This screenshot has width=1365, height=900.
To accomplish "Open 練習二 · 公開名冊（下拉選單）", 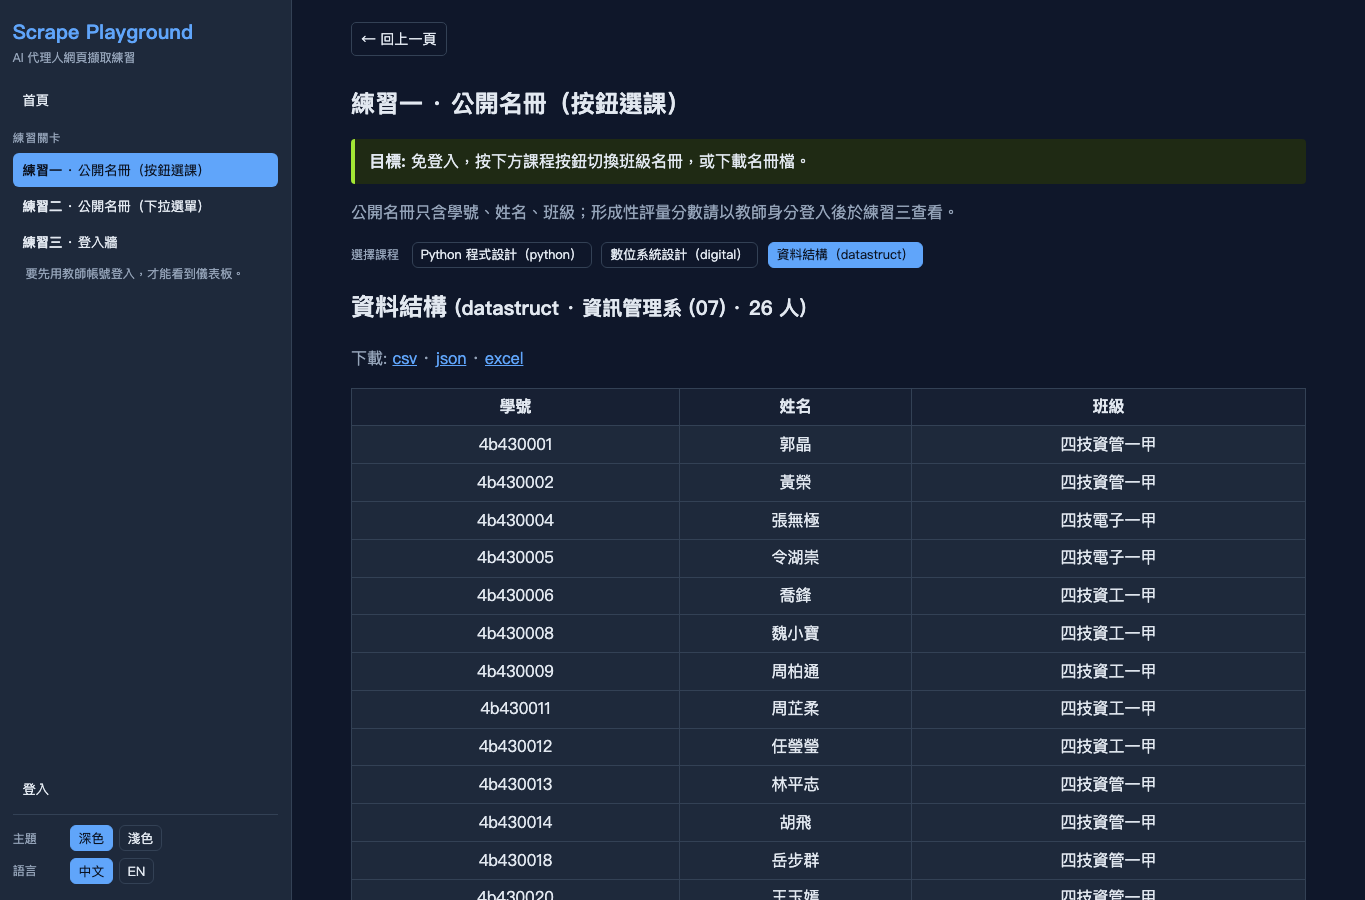I will 145,206.
